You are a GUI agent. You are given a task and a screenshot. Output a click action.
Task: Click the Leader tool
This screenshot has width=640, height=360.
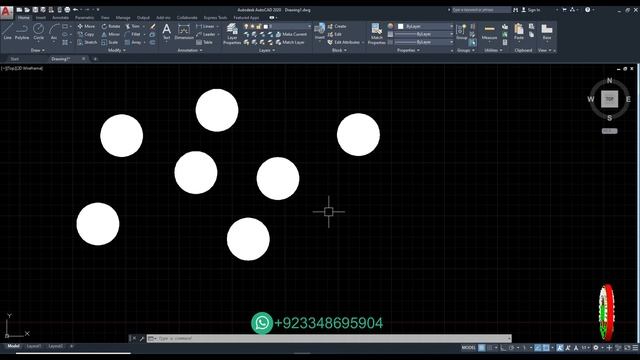click(x=205, y=34)
